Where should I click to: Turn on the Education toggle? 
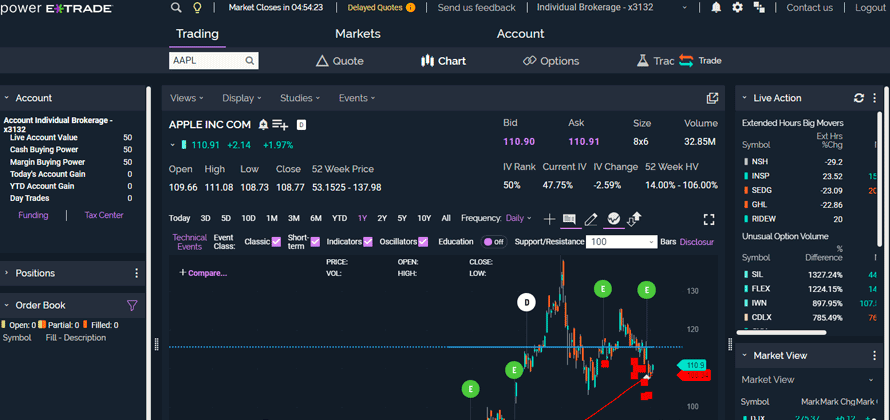click(x=493, y=242)
